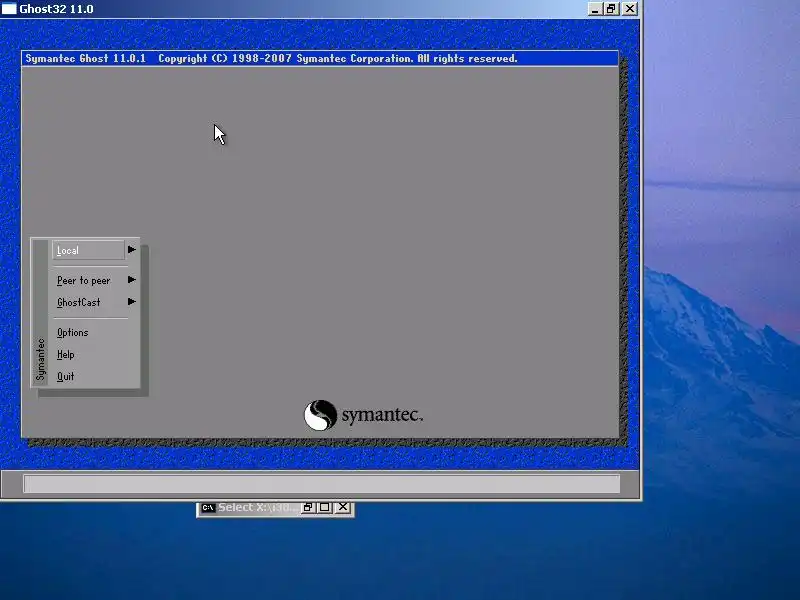Viewport: 800px width, 600px height.
Task: Close the Select X: console window
Action: (x=343, y=507)
